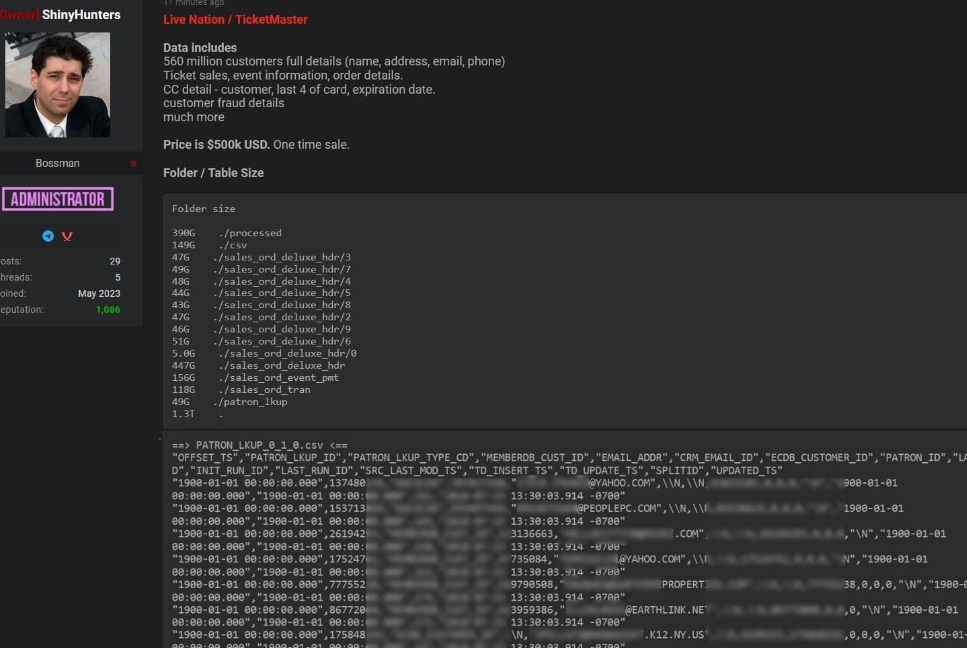This screenshot has height=648, width=967.
Task: Click the OFFSET_TS column header line
Action: 569,457
